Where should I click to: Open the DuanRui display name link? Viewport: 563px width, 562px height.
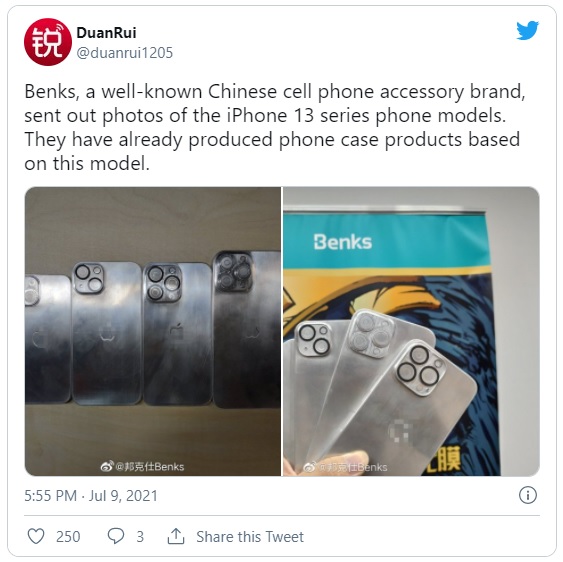click(x=106, y=33)
